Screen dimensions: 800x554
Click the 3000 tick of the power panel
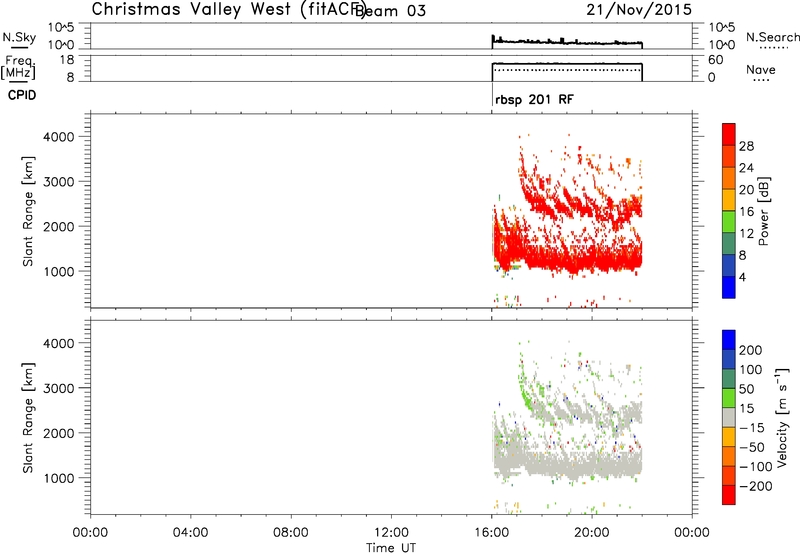point(59,182)
